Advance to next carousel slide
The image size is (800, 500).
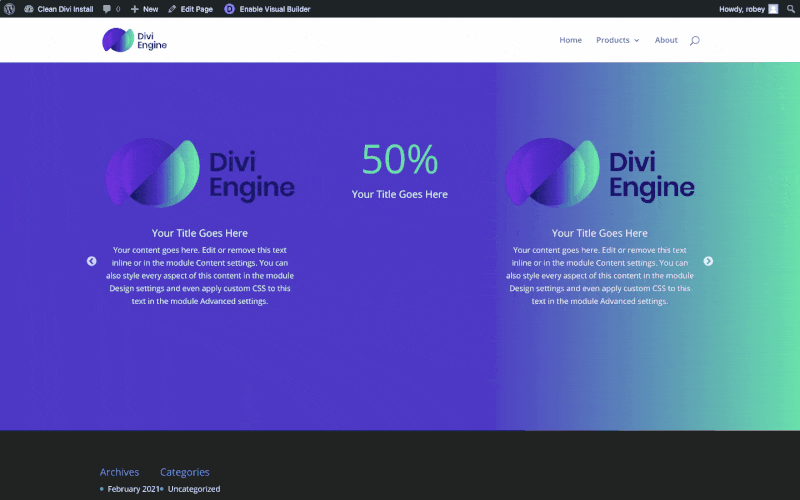click(x=708, y=261)
